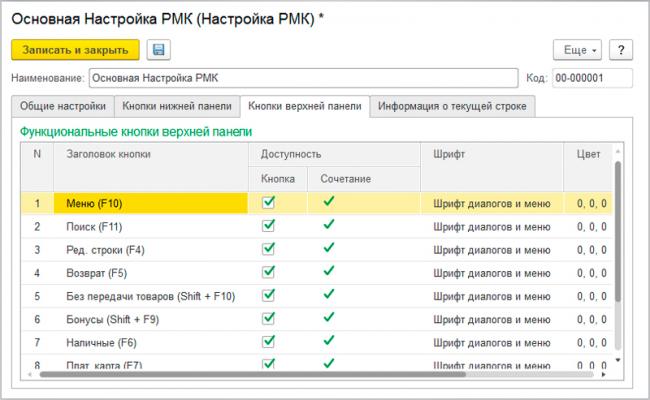
Task: Click the Код field 00-000001
Action: (x=592, y=78)
